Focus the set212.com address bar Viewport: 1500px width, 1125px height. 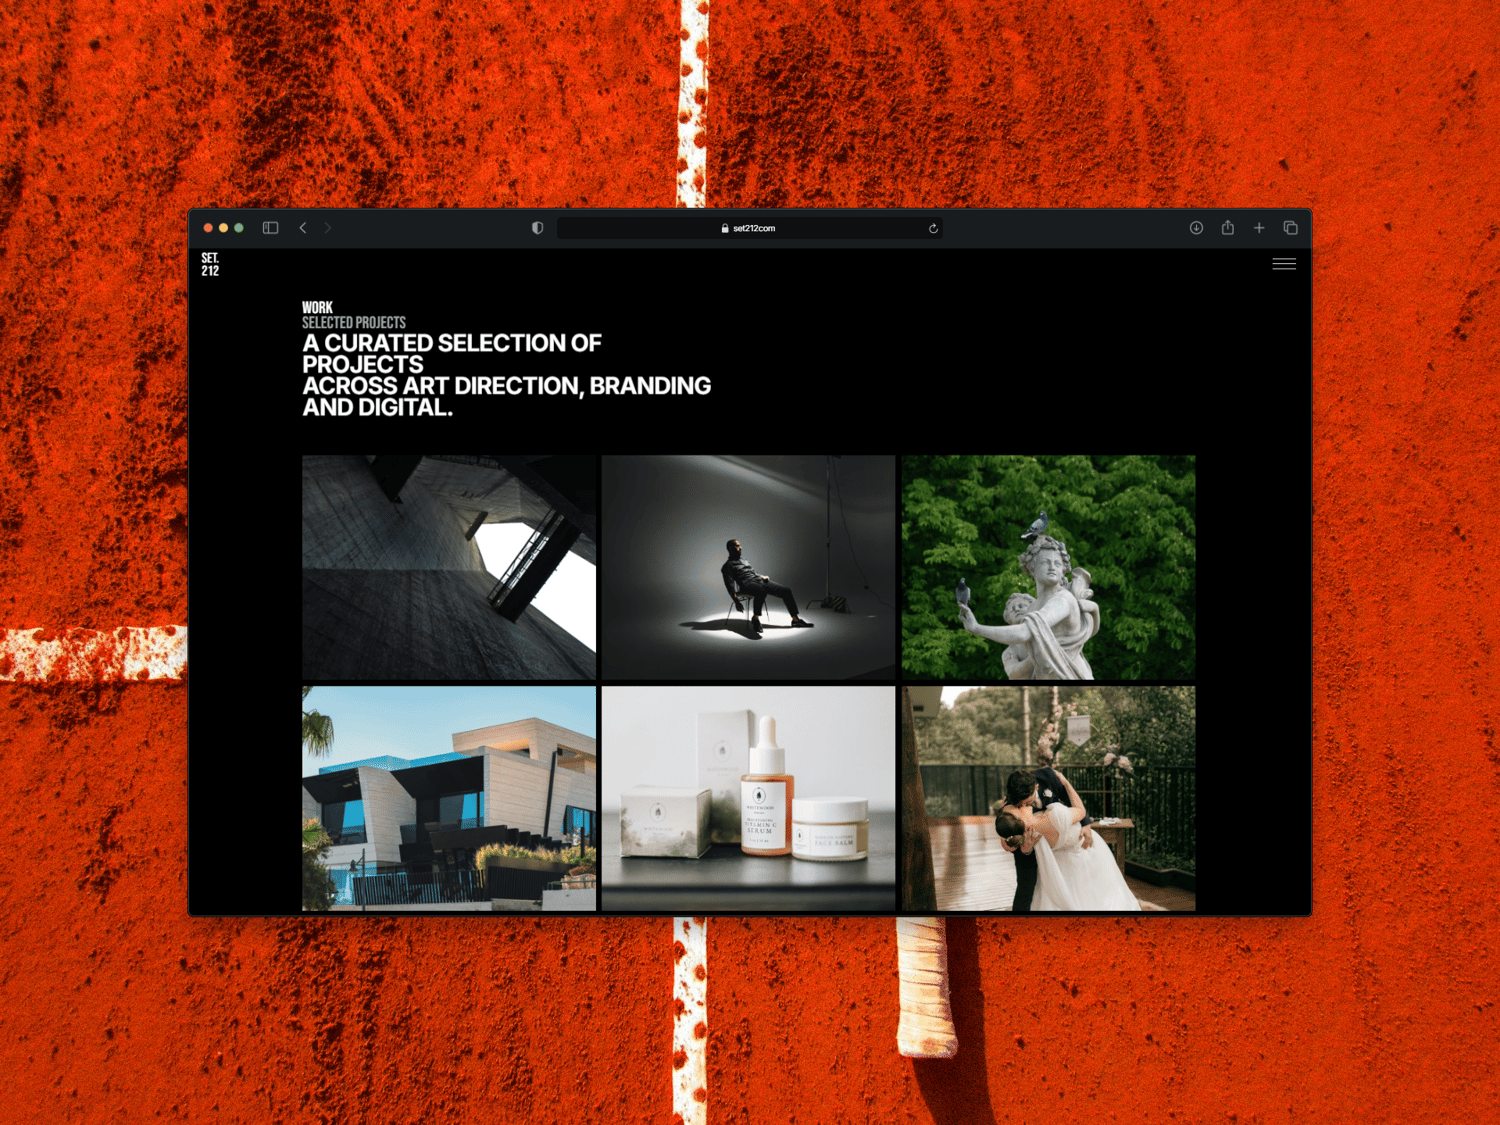pyautogui.click(x=749, y=228)
